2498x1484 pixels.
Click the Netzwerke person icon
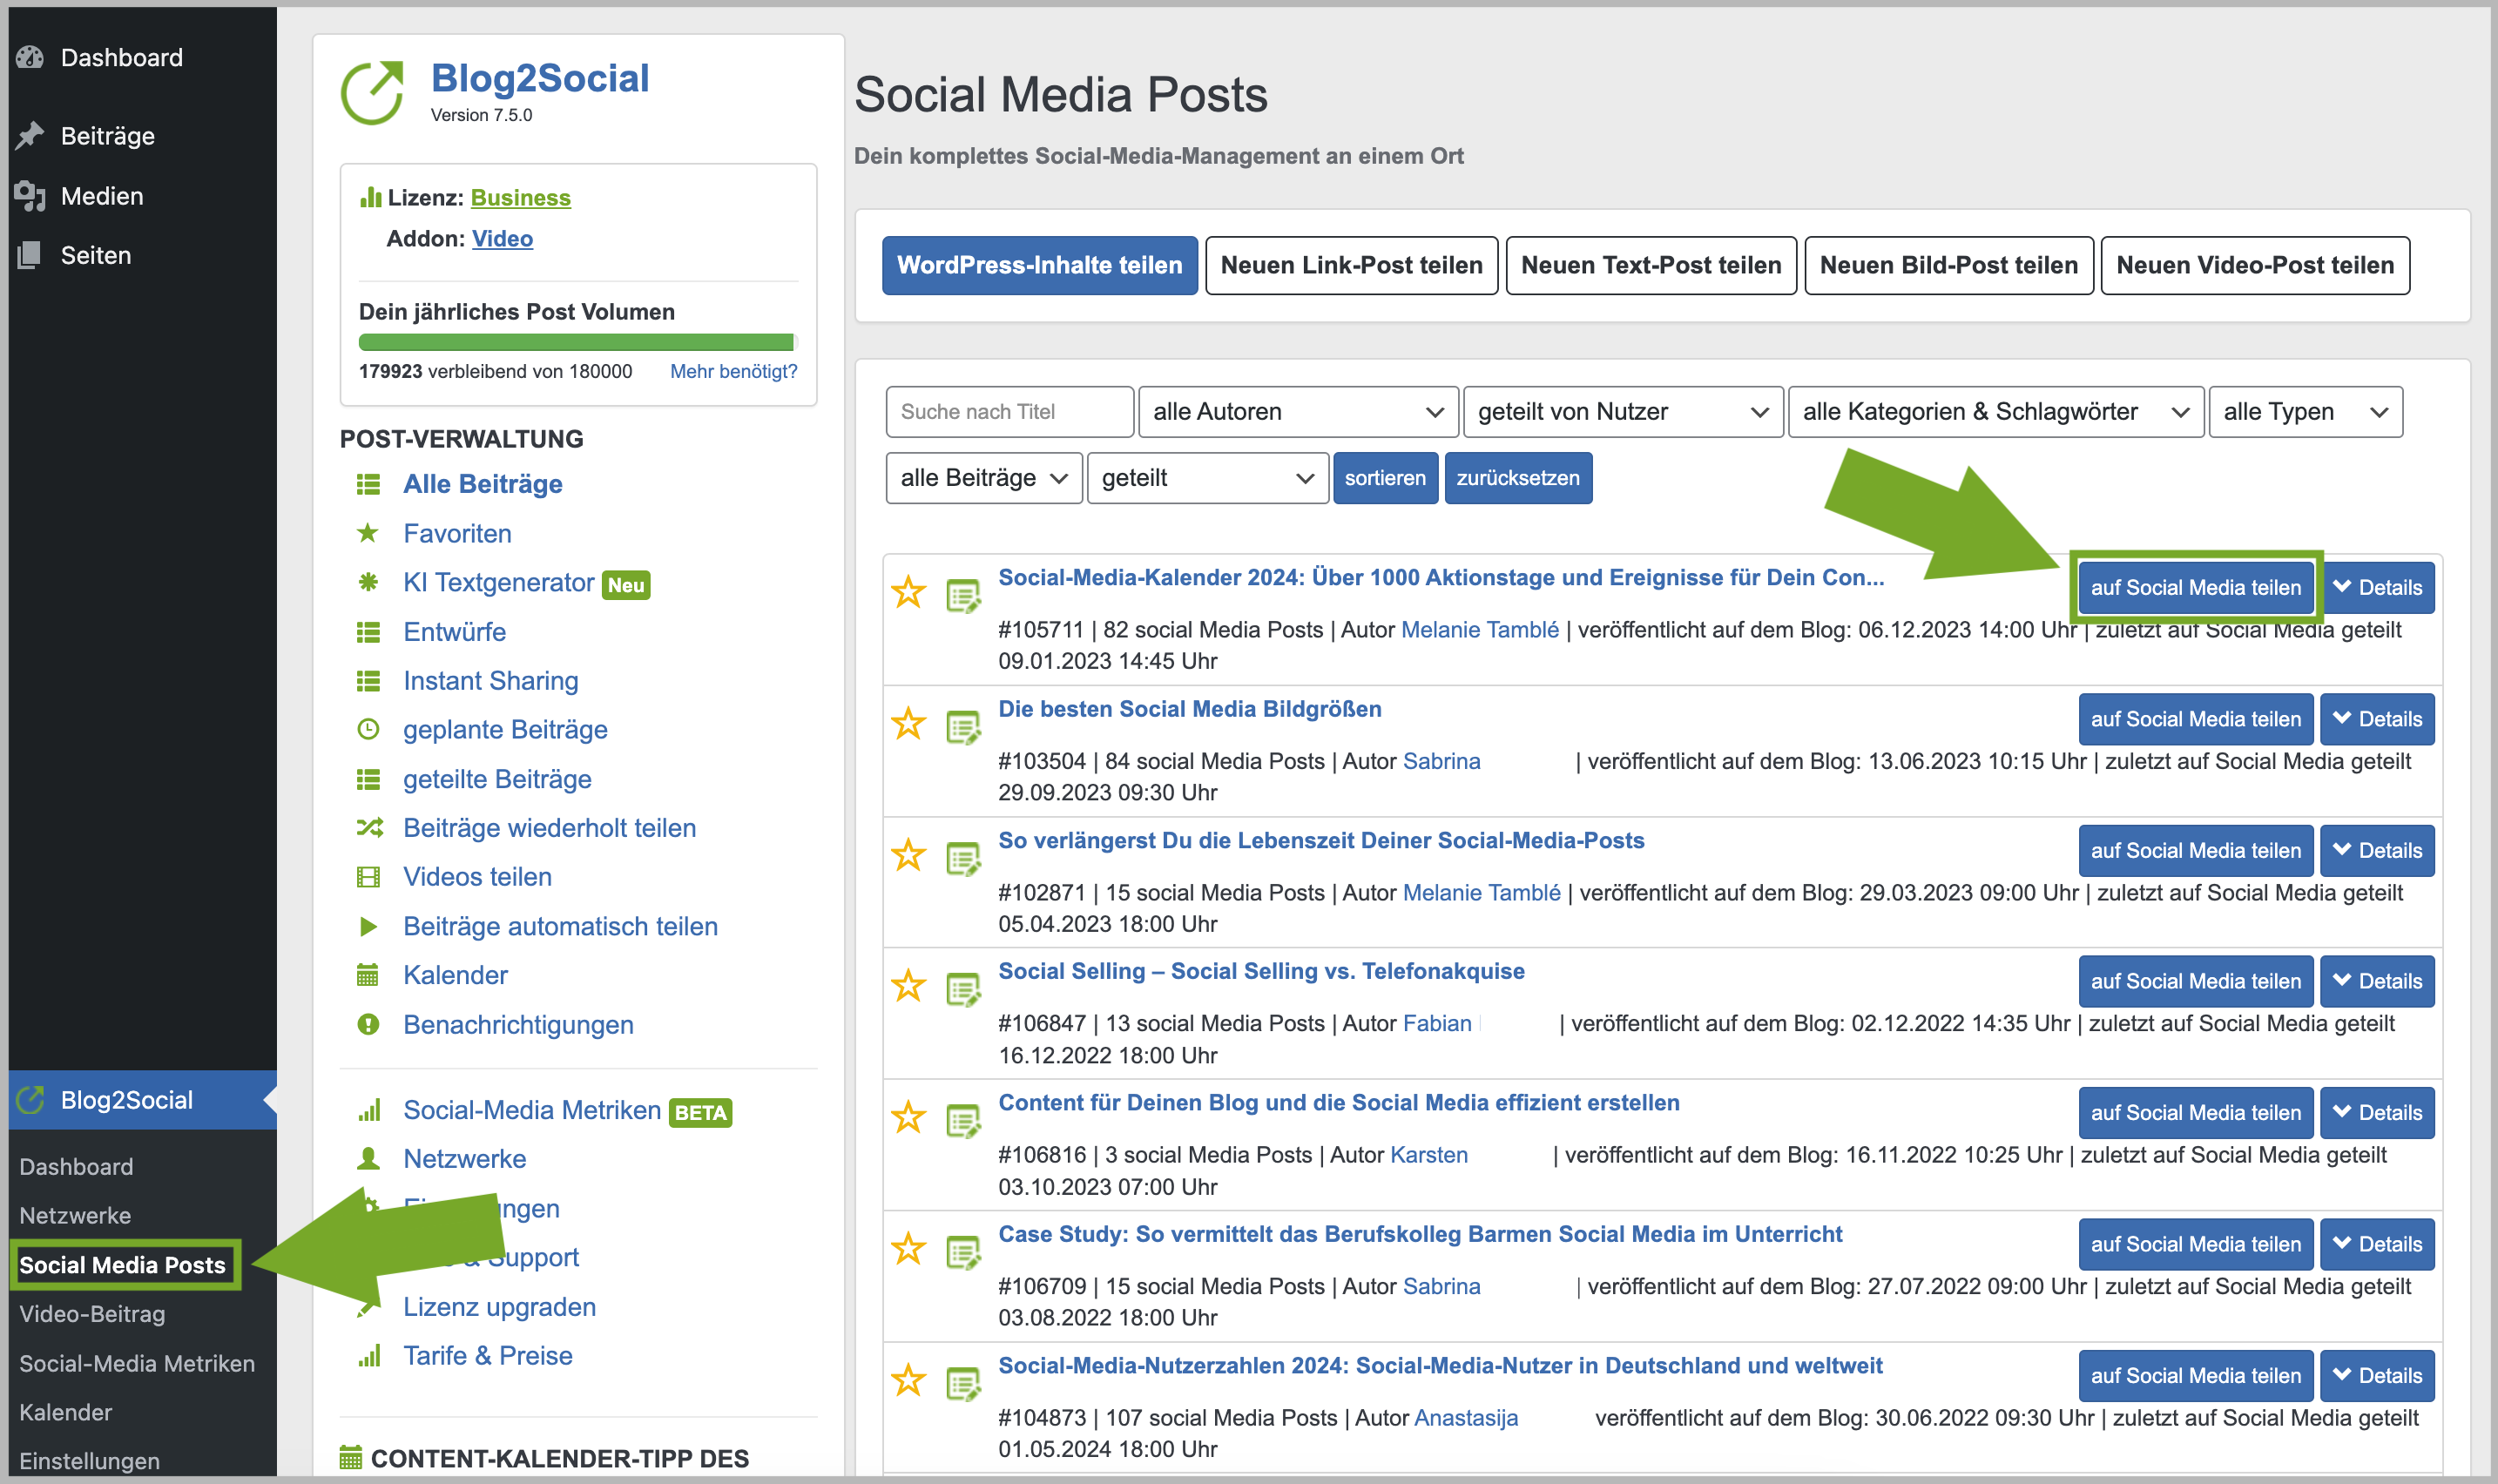click(368, 1159)
